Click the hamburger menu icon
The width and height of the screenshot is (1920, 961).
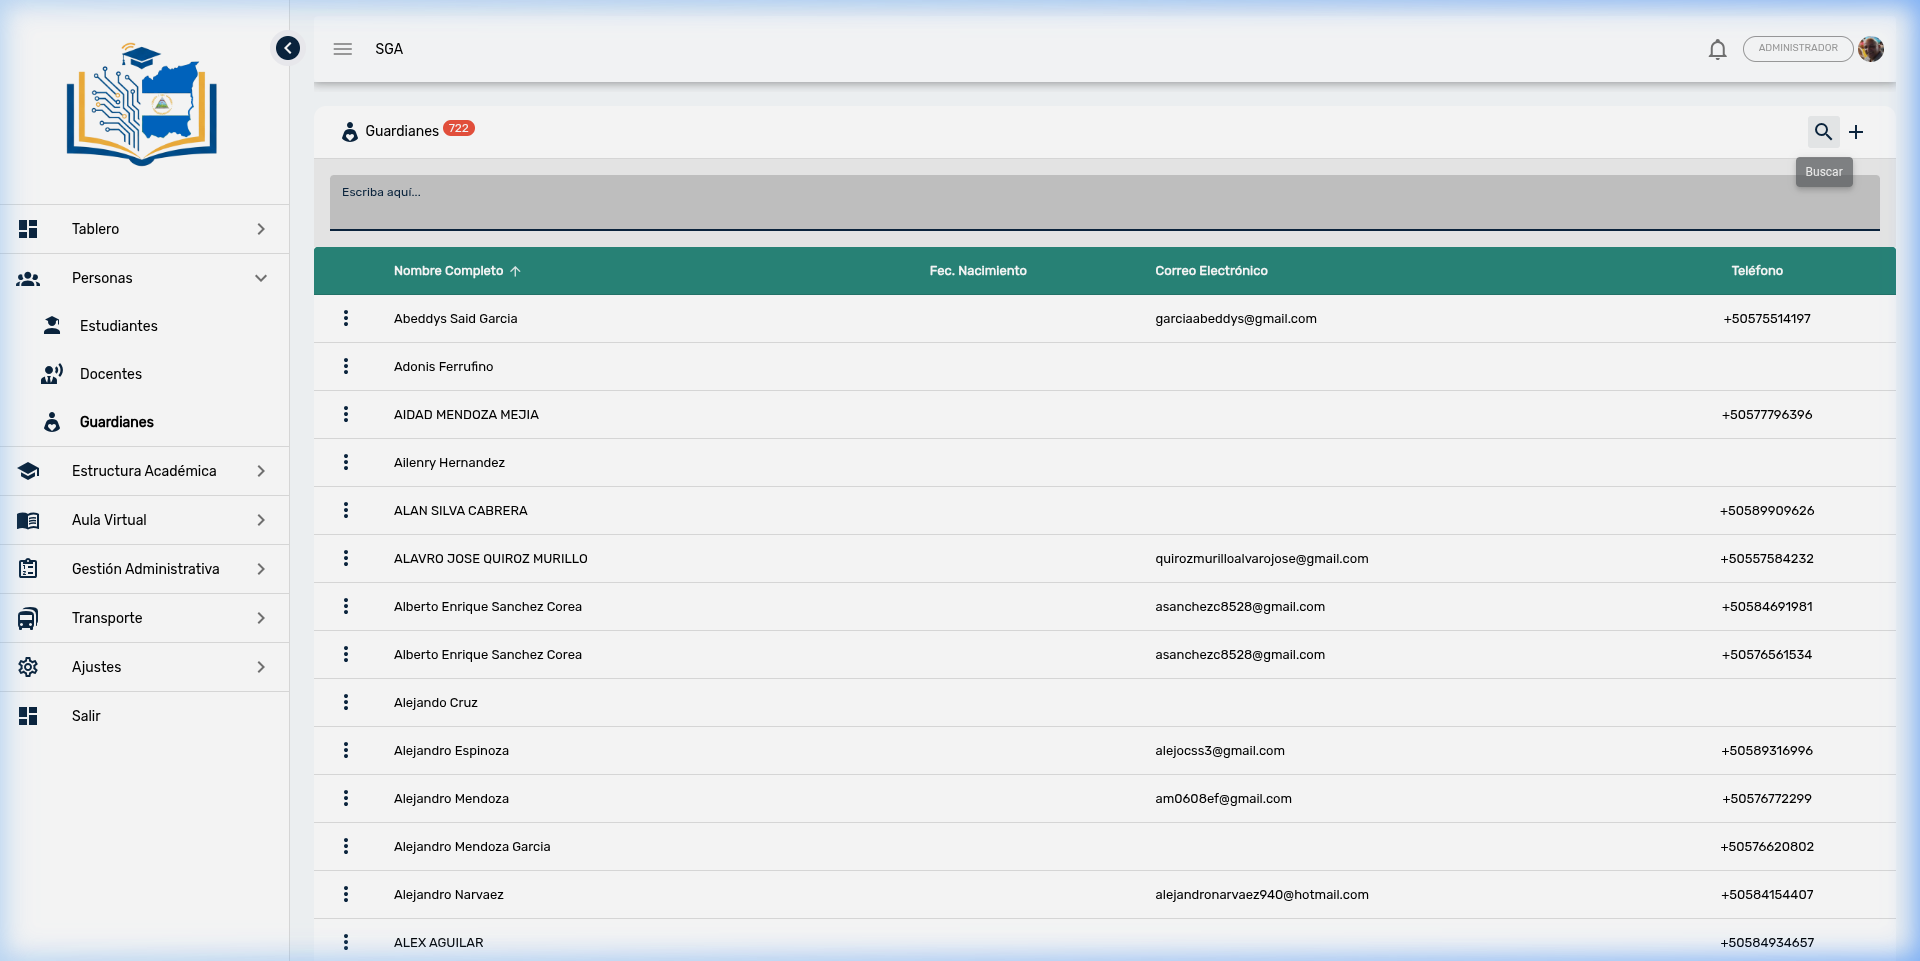point(343,49)
